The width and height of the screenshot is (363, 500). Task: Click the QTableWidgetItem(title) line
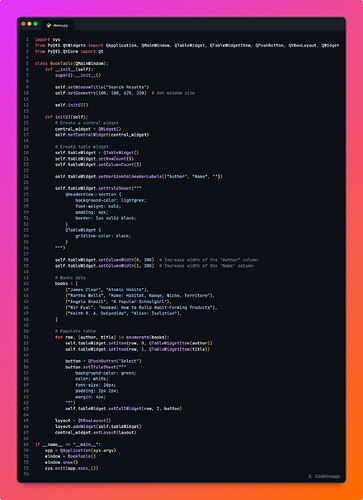[138, 349]
